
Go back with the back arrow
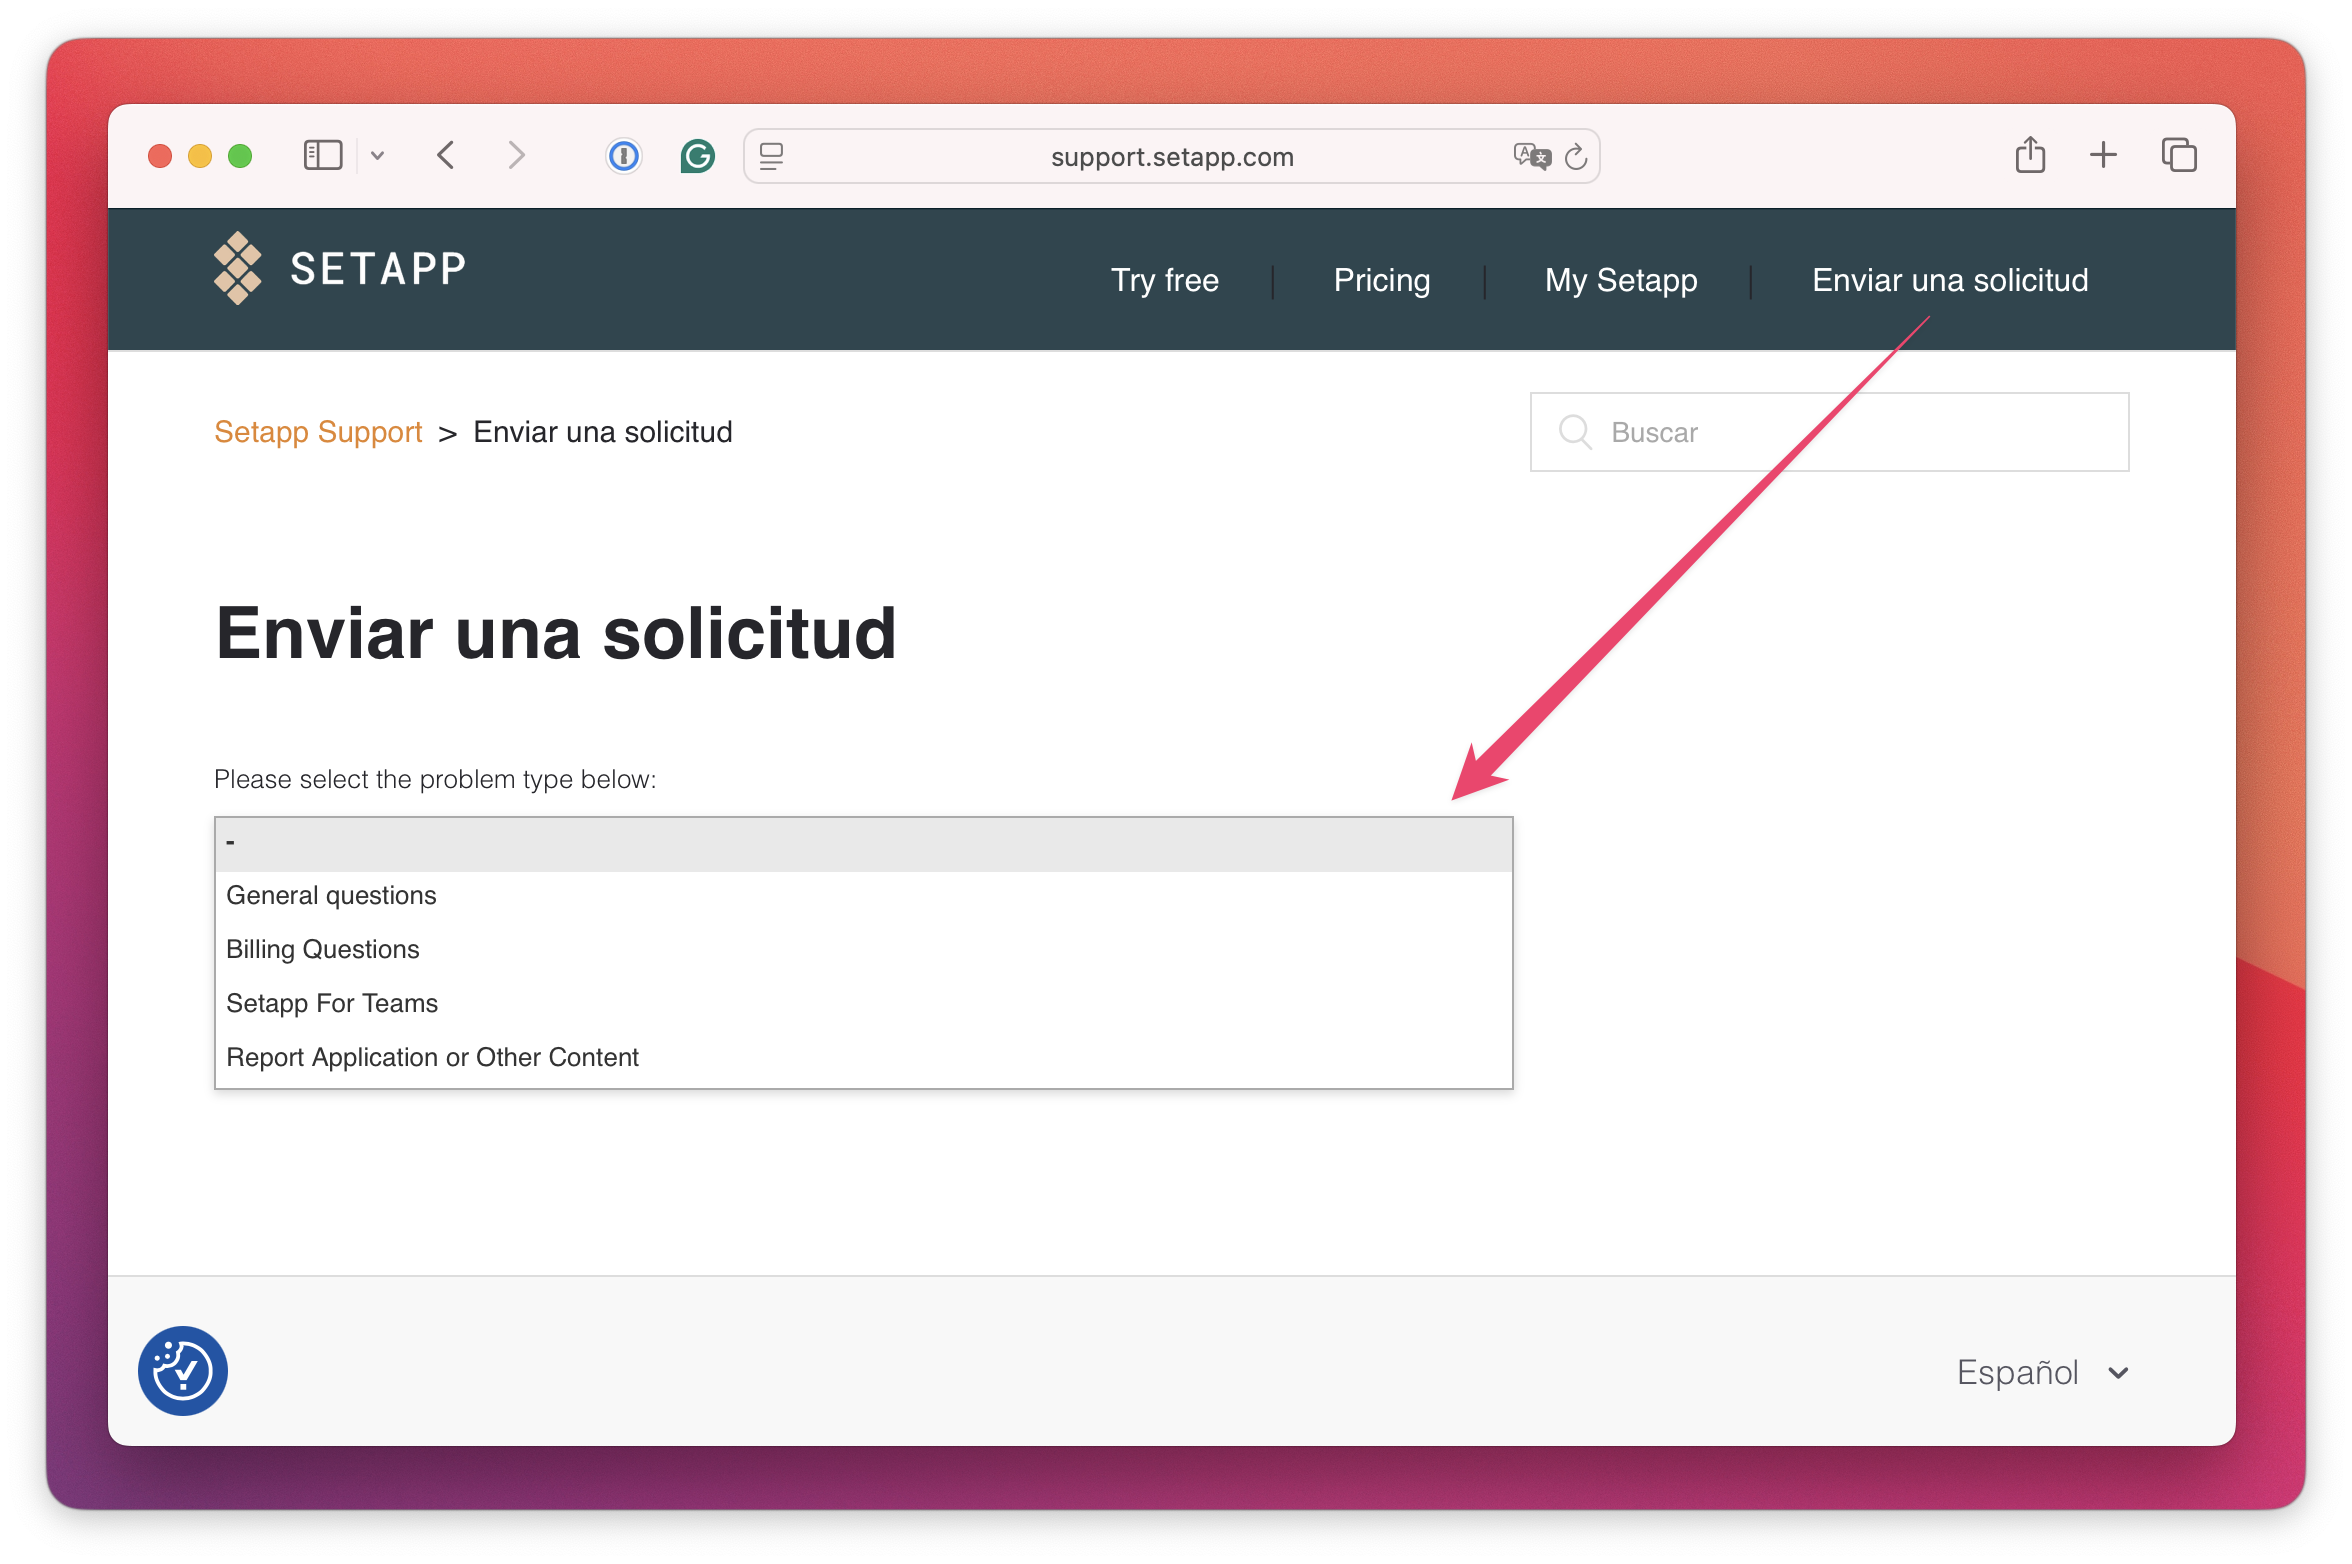tap(446, 155)
